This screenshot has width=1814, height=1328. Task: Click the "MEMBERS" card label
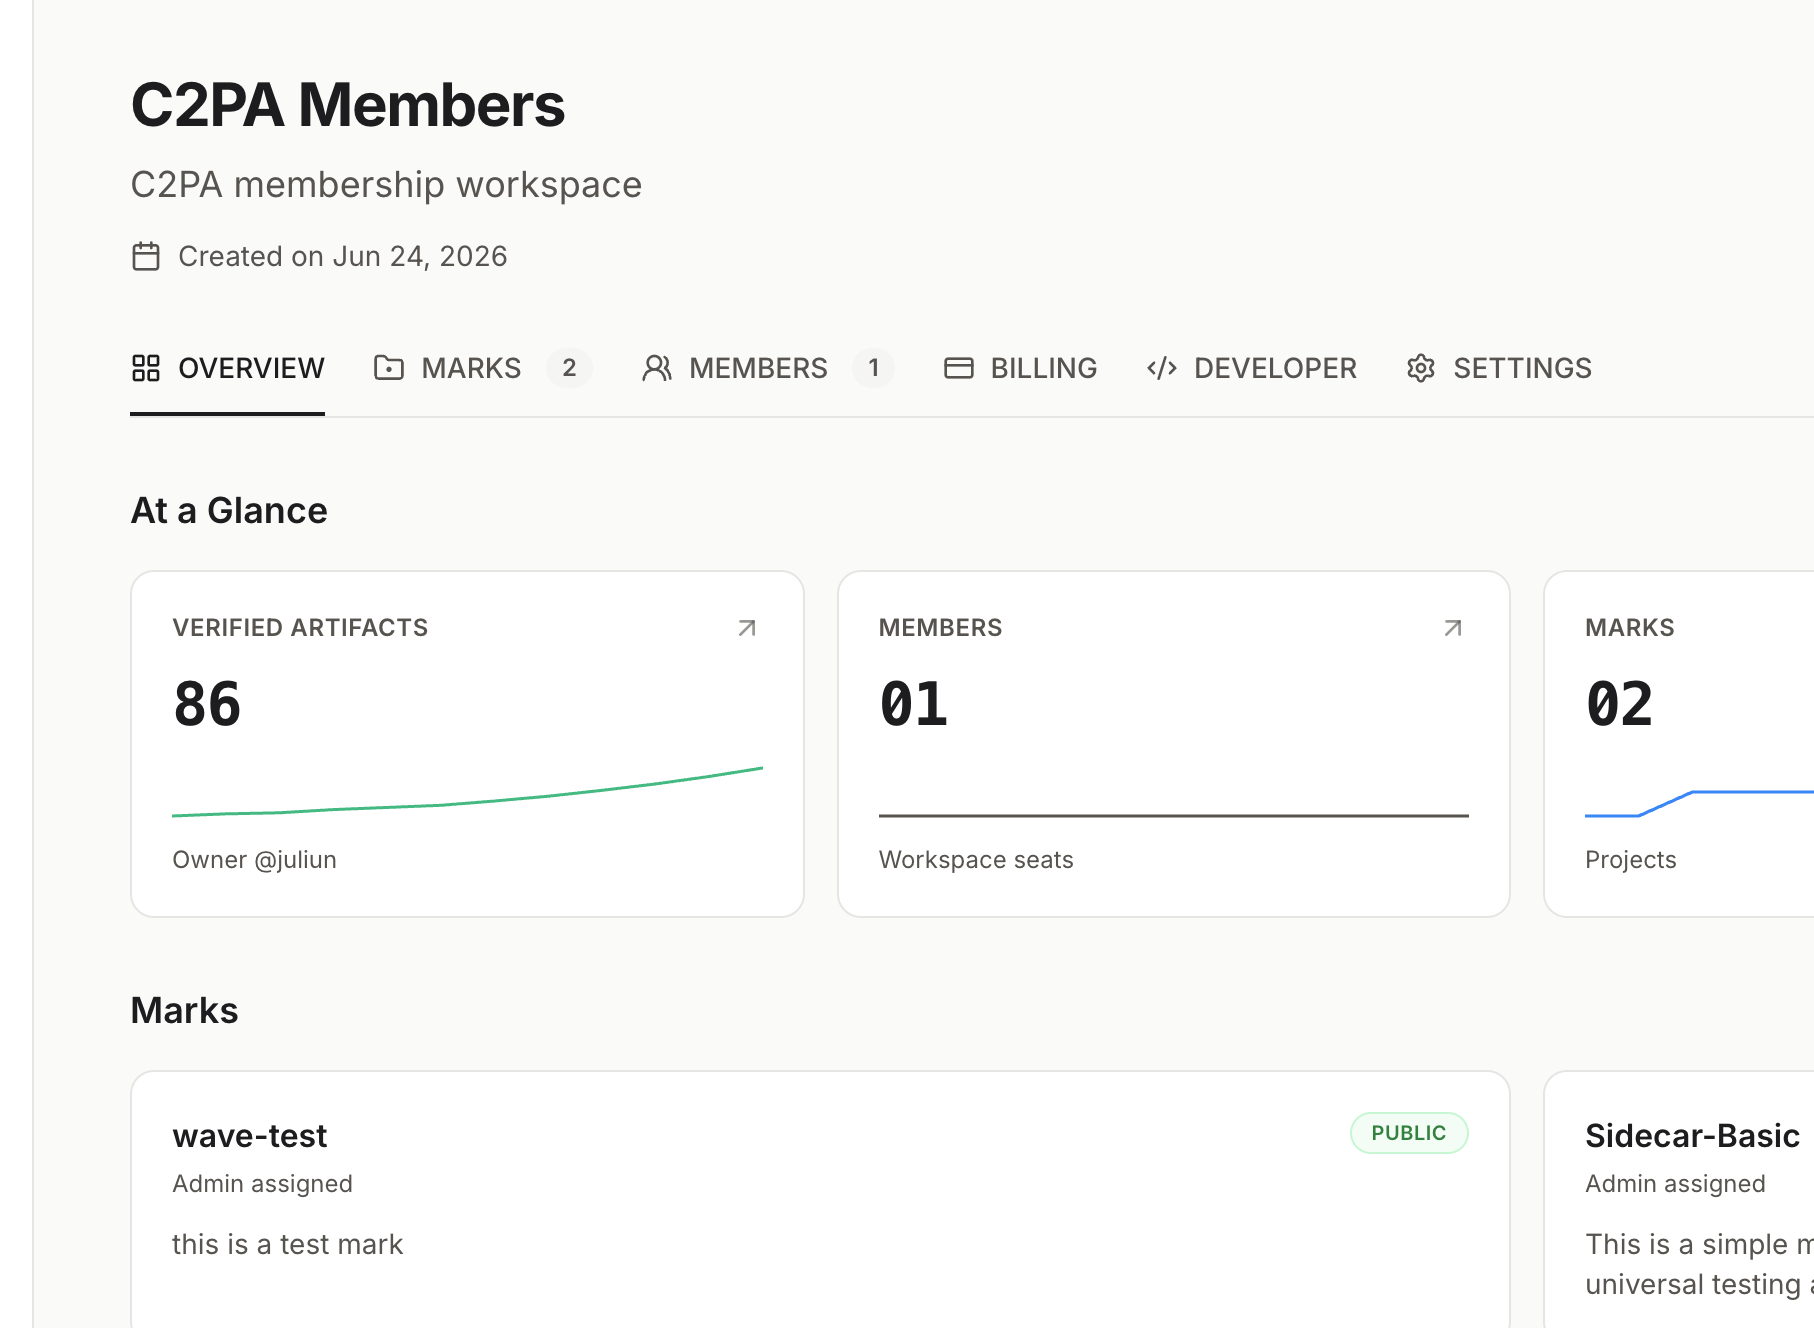click(941, 628)
